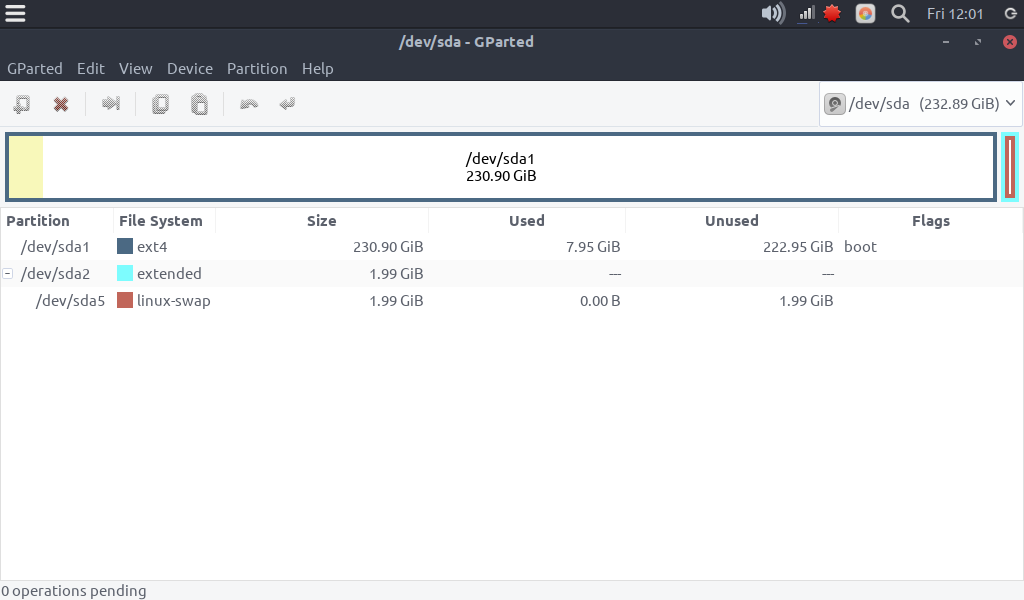Open the View menu
The width and height of the screenshot is (1024, 600).
[135, 69]
